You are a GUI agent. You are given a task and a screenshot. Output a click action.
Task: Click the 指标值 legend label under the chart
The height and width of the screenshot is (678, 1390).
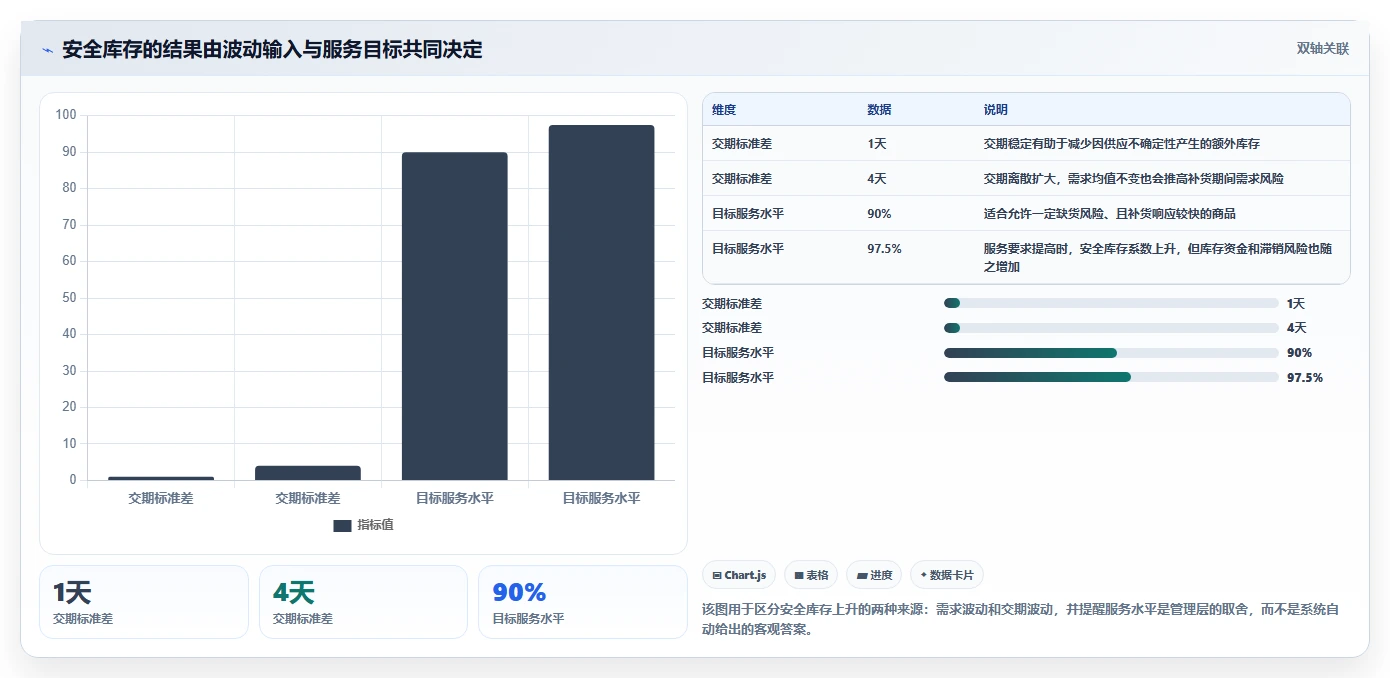[x=376, y=525]
